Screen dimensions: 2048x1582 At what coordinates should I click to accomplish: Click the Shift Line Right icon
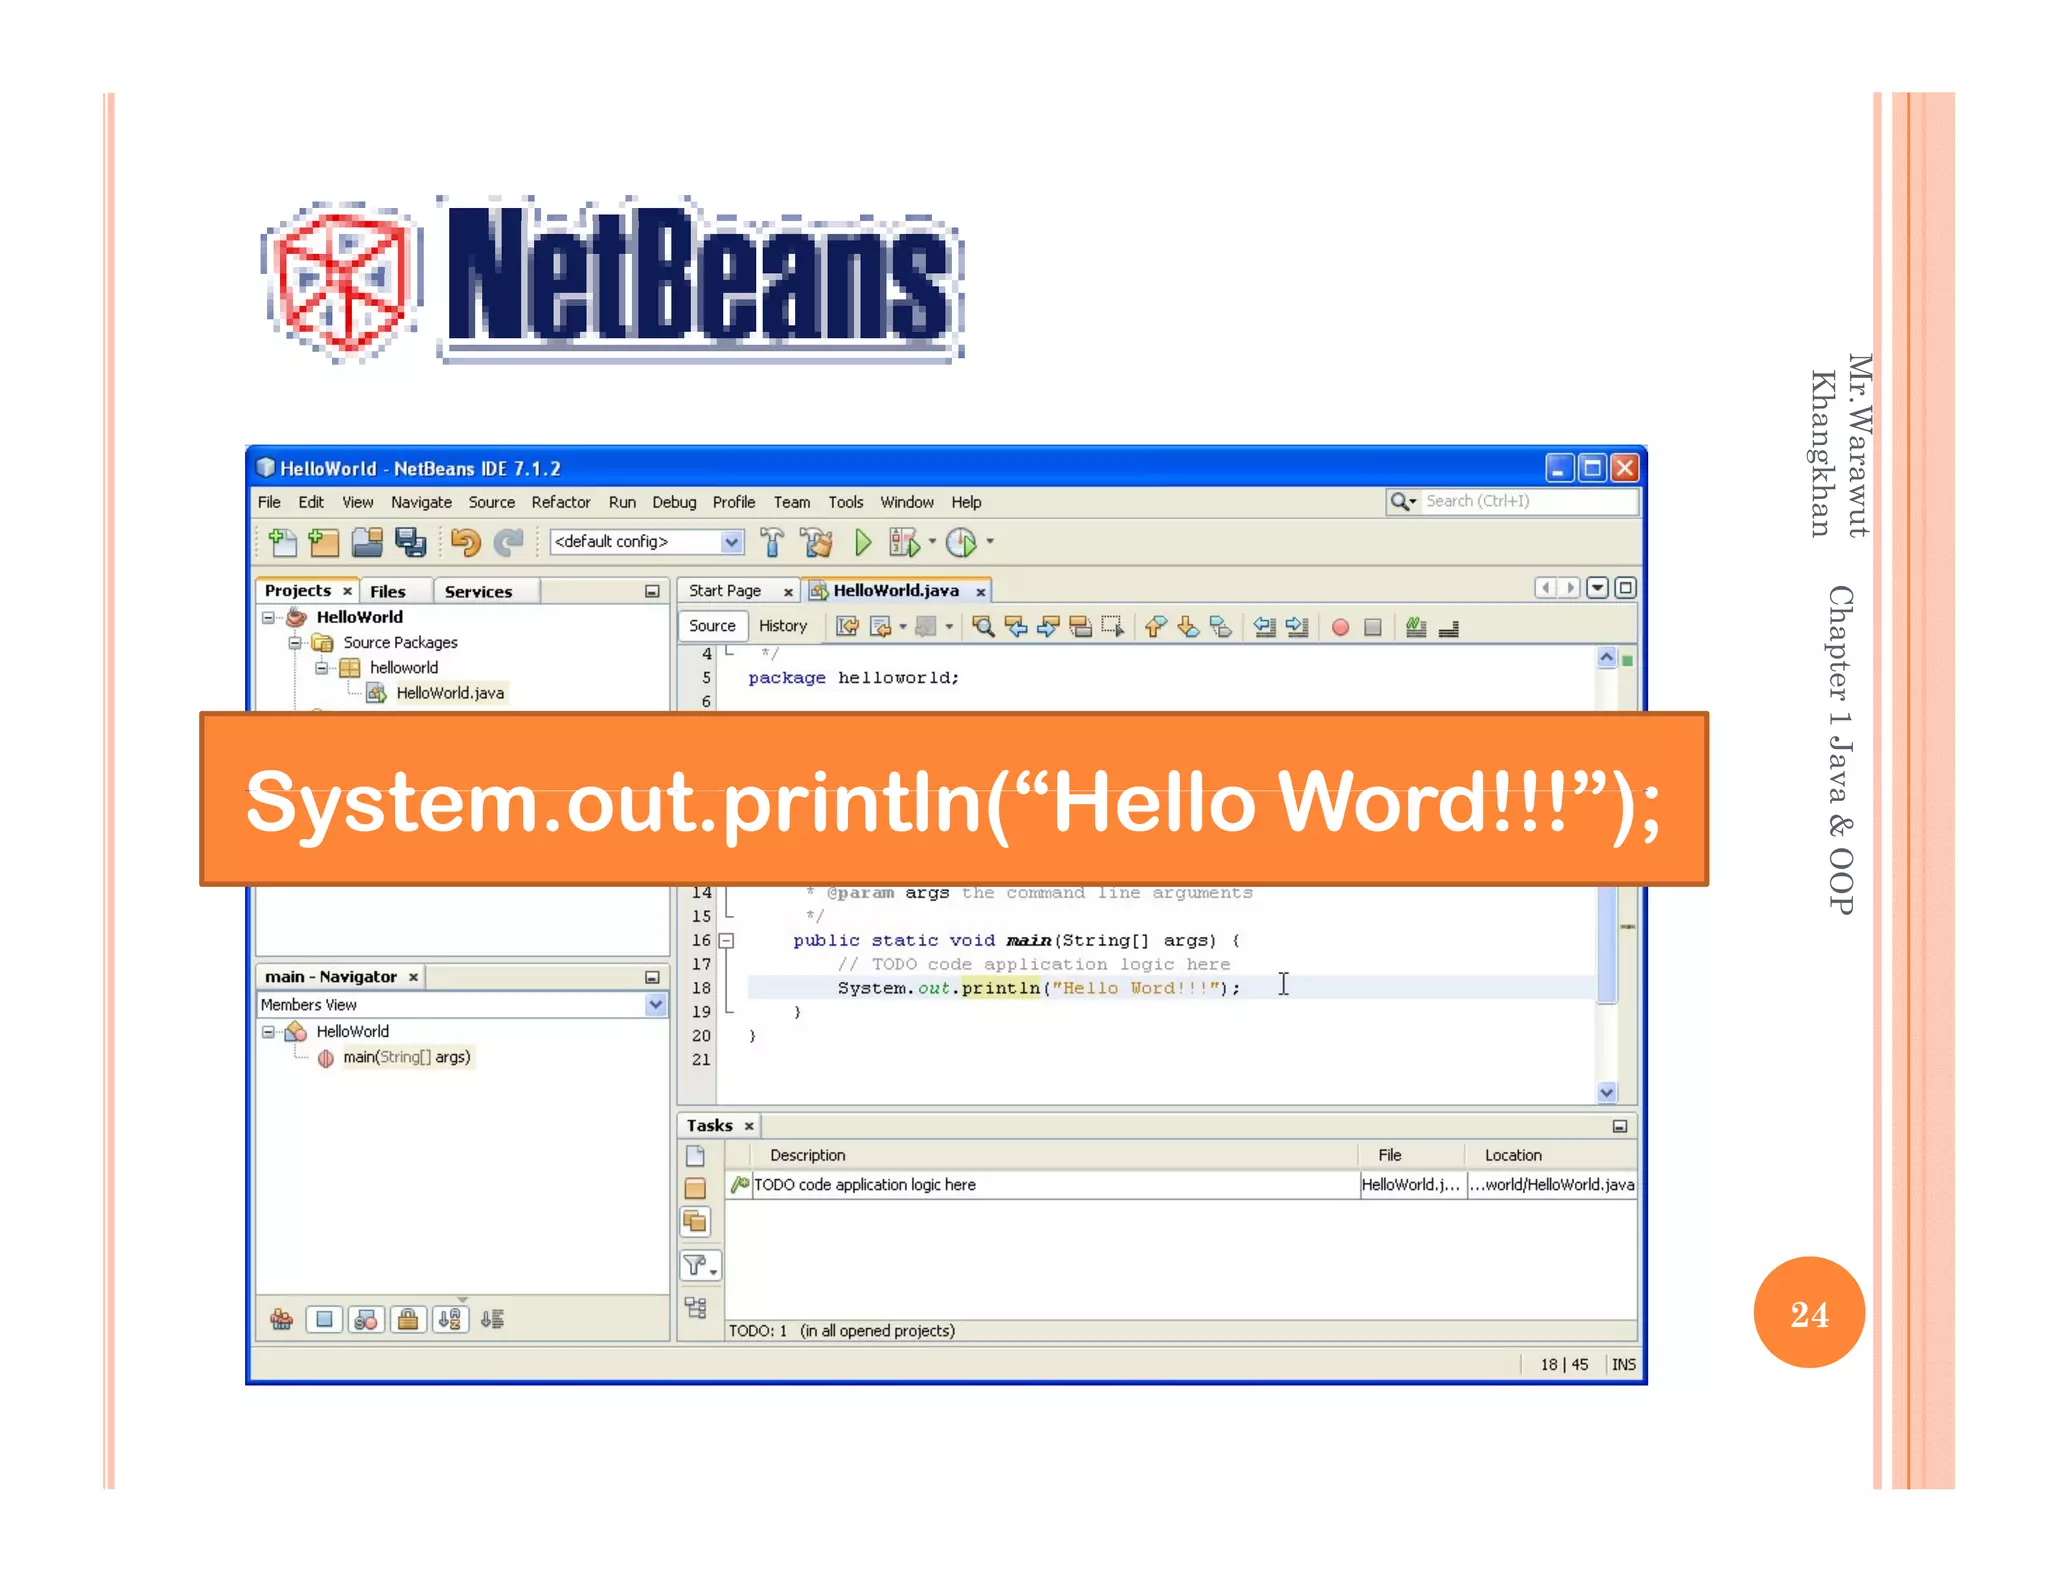pyautogui.click(x=1297, y=627)
